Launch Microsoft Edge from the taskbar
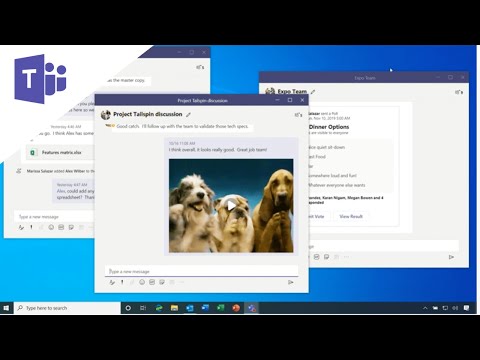The image size is (480, 360). [x=159, y=308]
